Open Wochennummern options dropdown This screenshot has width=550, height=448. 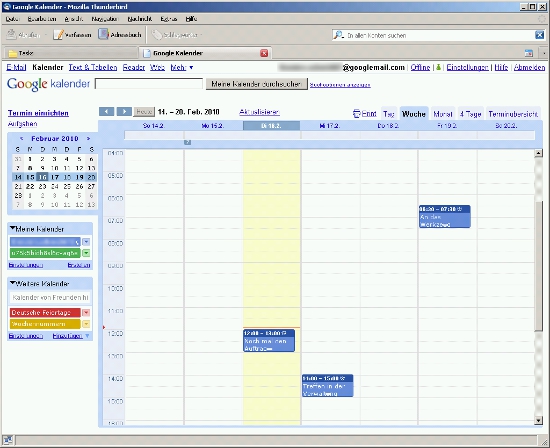click(86, 324)
